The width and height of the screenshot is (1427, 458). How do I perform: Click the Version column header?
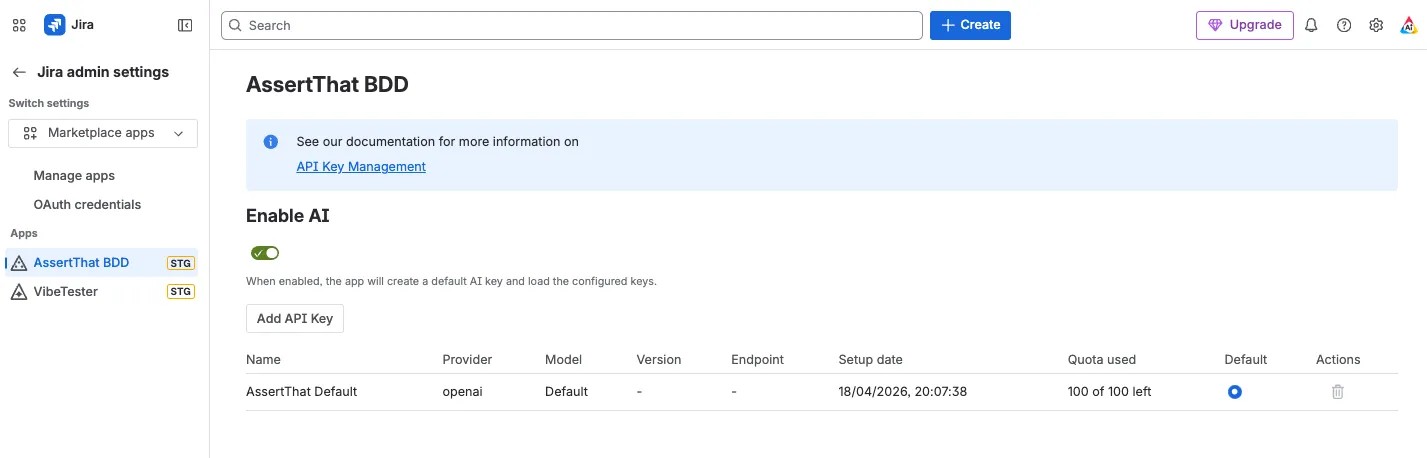(659, 360)
